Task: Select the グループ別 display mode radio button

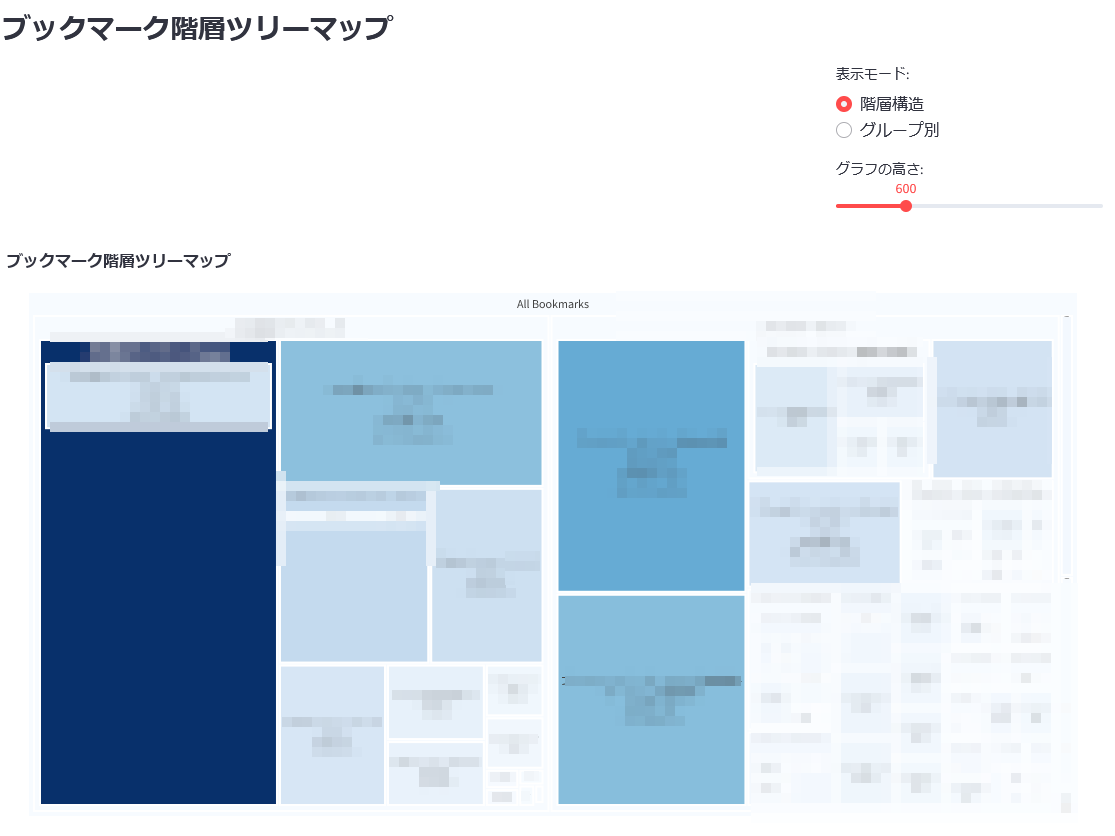Action: click(x=844, y=130)
